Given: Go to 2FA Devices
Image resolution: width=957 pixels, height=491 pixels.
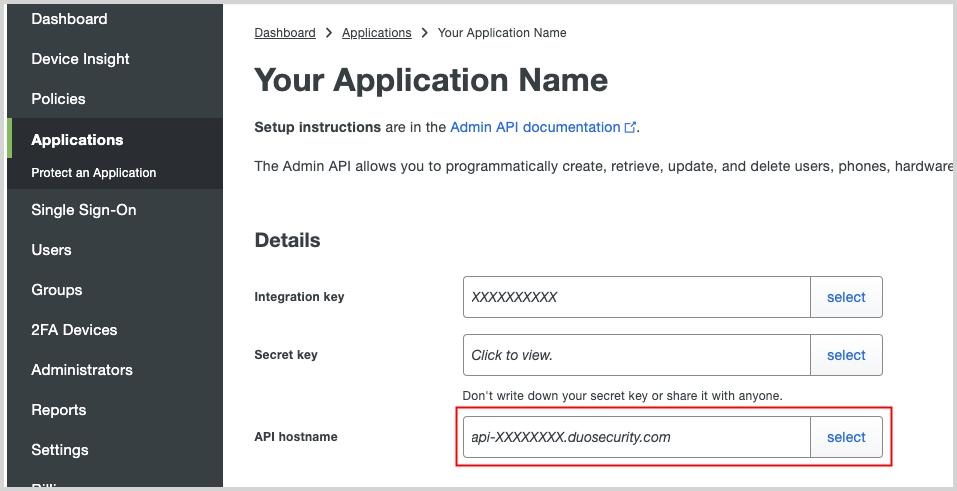Looking at the screenshot, I should click(x=74, y=330).
